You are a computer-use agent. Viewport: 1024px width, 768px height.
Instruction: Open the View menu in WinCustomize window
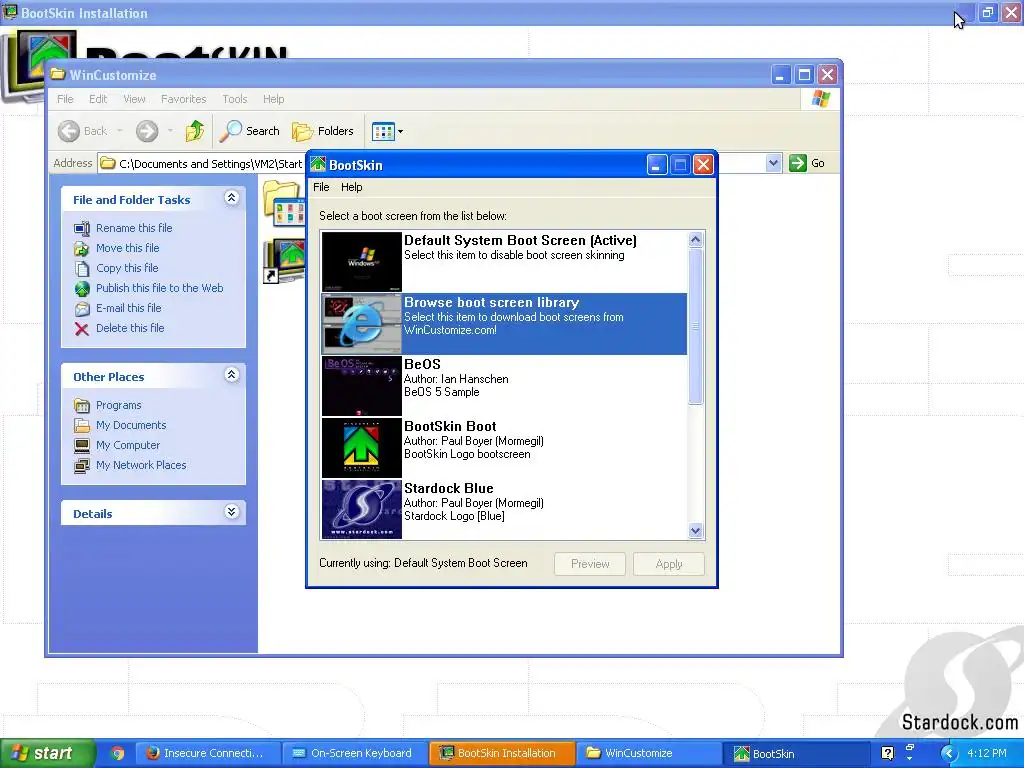(x=134, y=99)
